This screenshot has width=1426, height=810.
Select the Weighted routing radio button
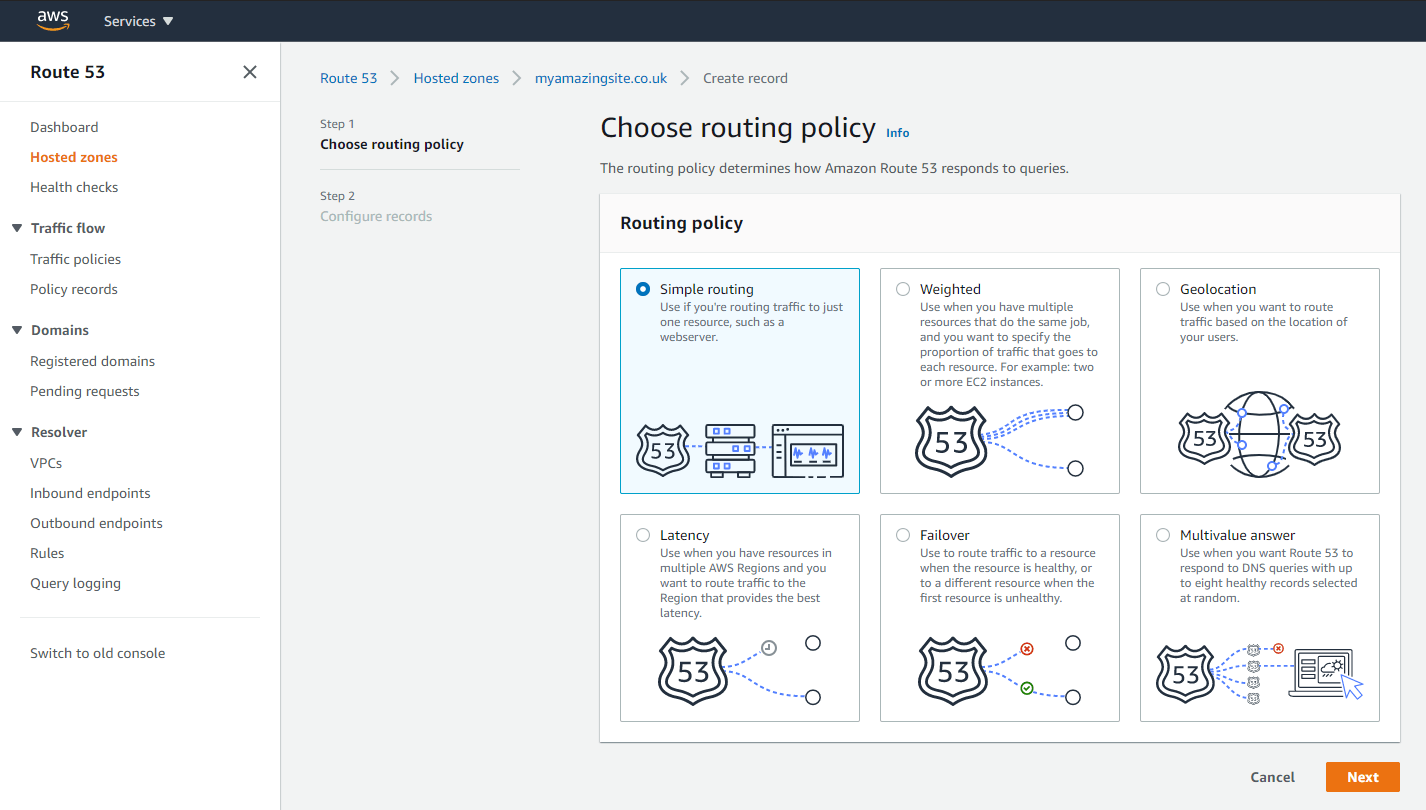point(903,289)
